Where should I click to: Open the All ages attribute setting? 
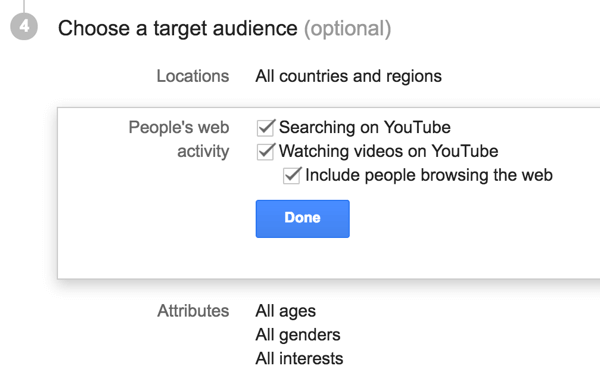pyautogui.click(x=285, y=311)
